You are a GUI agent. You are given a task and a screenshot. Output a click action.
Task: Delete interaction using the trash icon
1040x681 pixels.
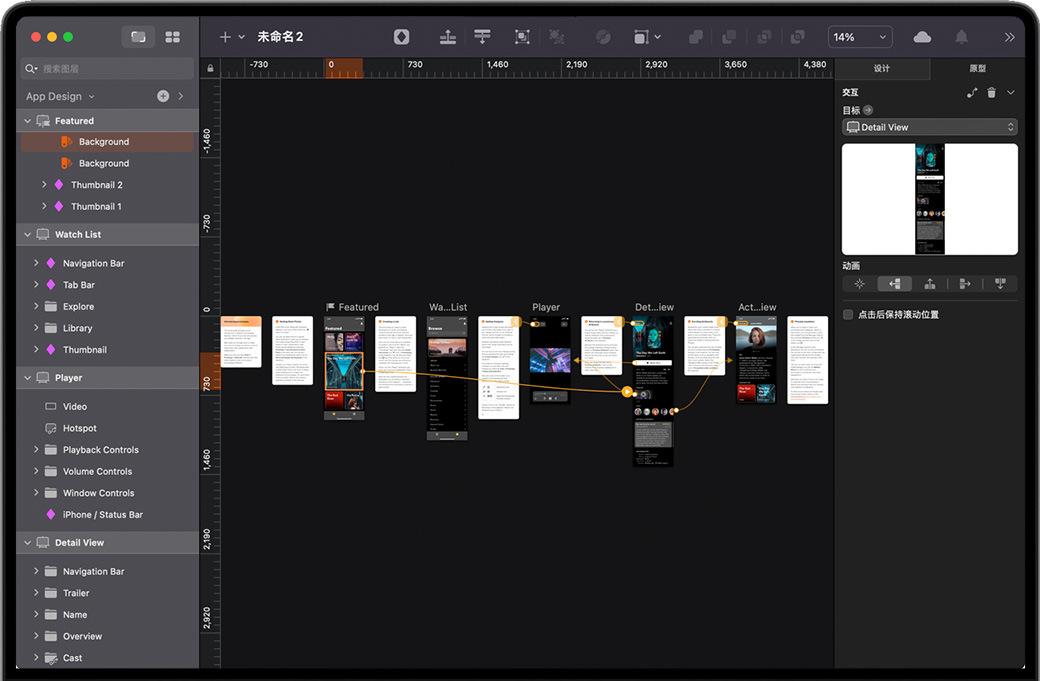[991, 93]
